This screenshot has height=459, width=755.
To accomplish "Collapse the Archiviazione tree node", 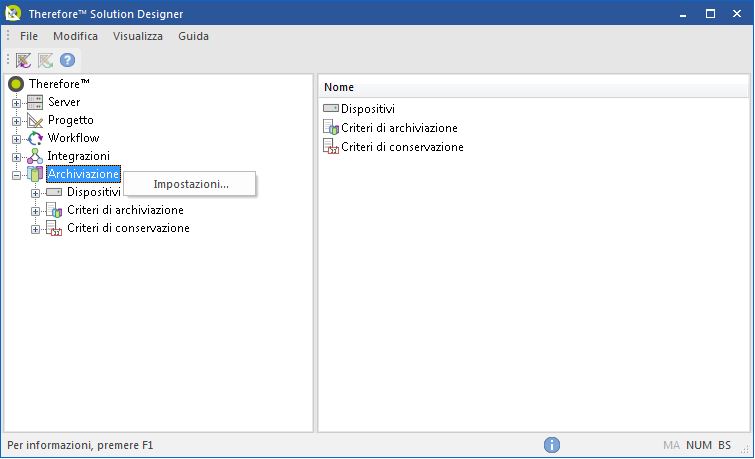I will (16, 175).
